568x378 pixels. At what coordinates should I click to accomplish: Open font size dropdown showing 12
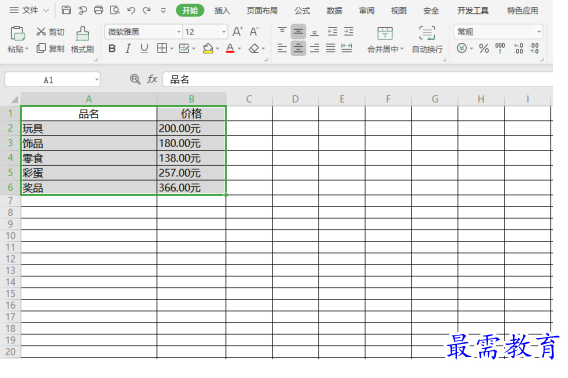coord(224,32)
